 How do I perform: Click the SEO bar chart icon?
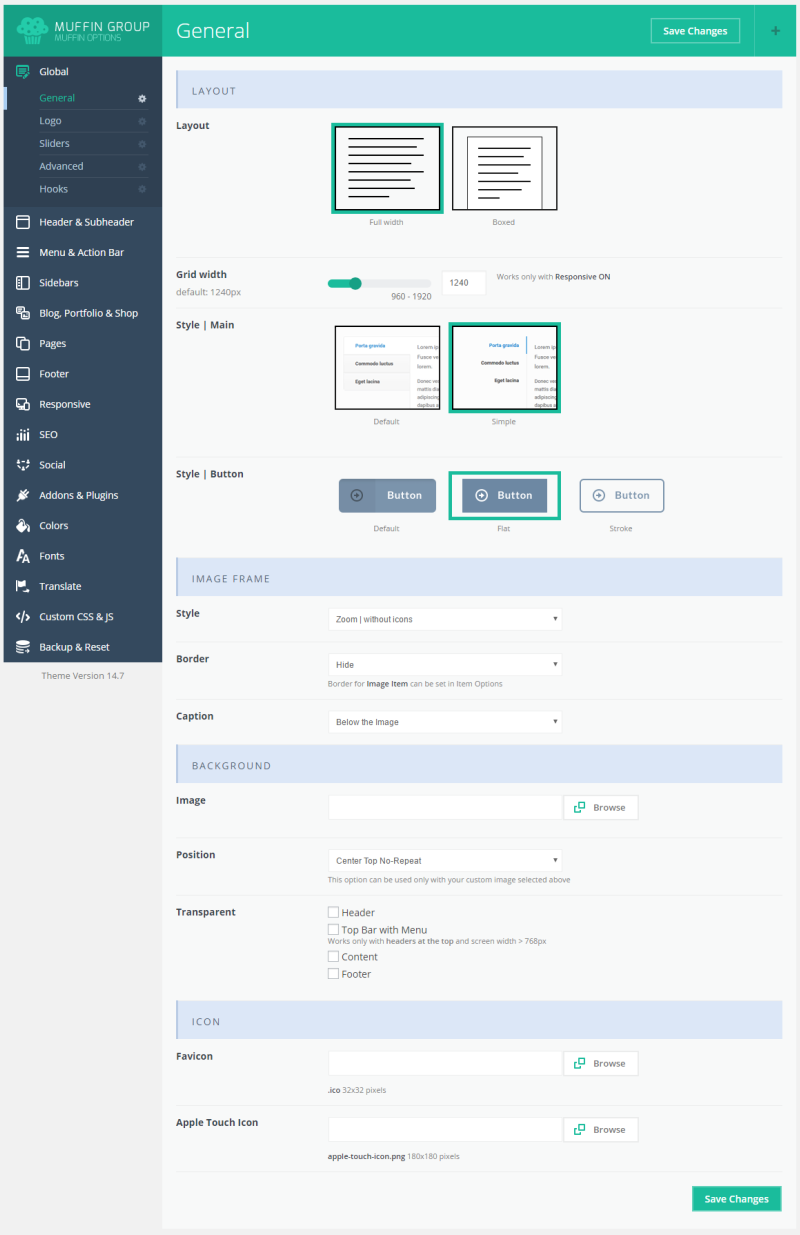pos(23,435)
